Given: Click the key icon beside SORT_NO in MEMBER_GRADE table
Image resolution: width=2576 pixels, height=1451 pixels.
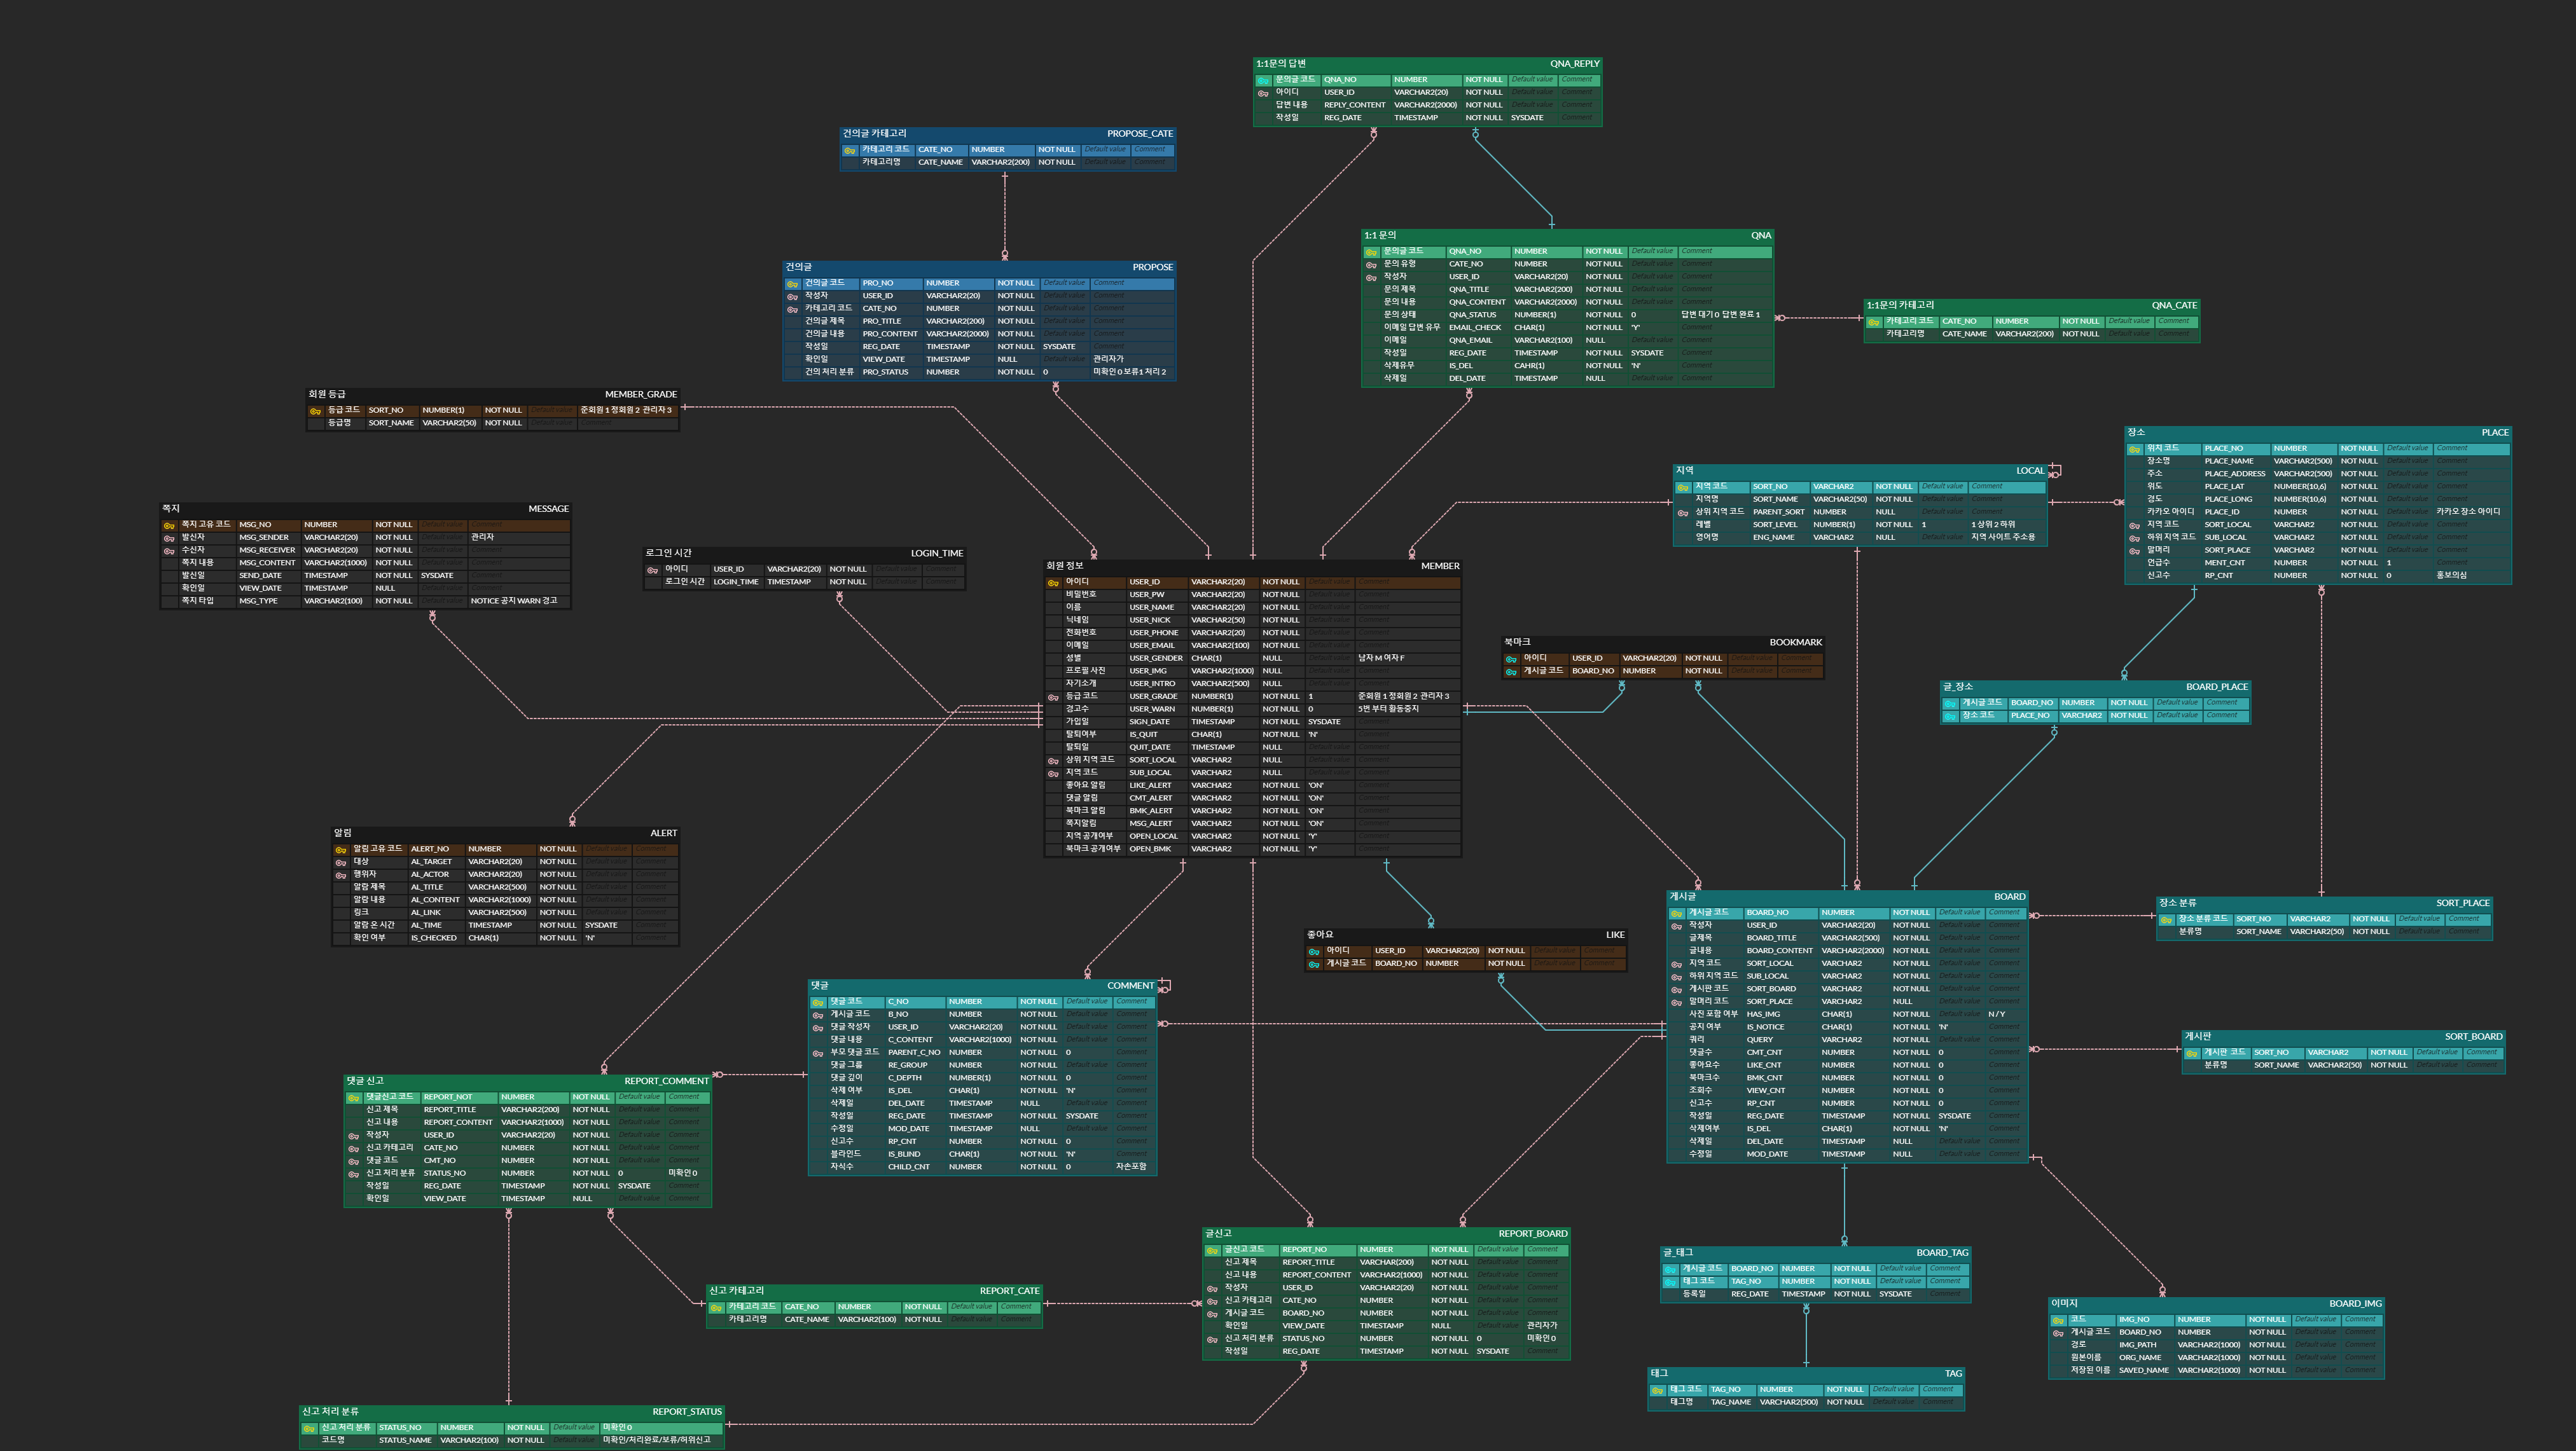Looking at the screenshot, I should pos(315,411).
